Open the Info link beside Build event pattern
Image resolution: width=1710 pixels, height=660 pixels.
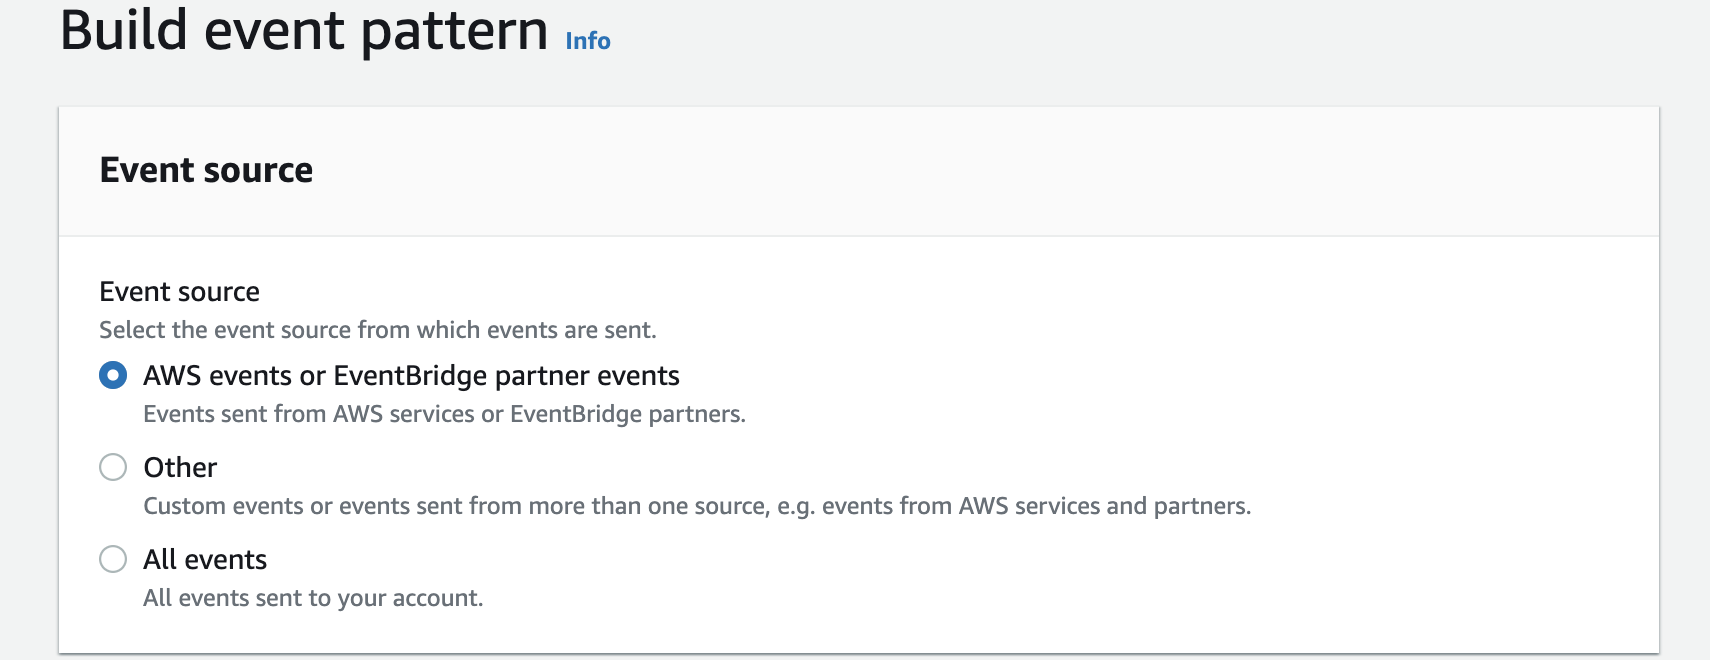588,41
